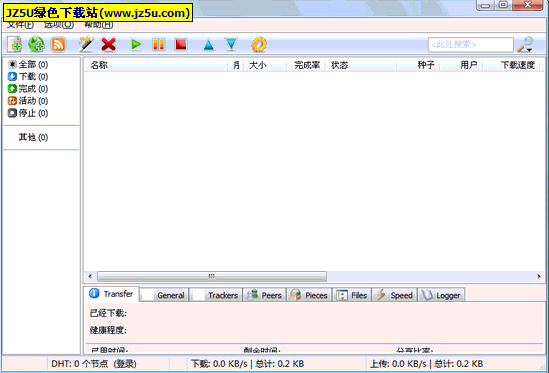
Task: Open the 选项(O) menu
Action: [58, 25]
